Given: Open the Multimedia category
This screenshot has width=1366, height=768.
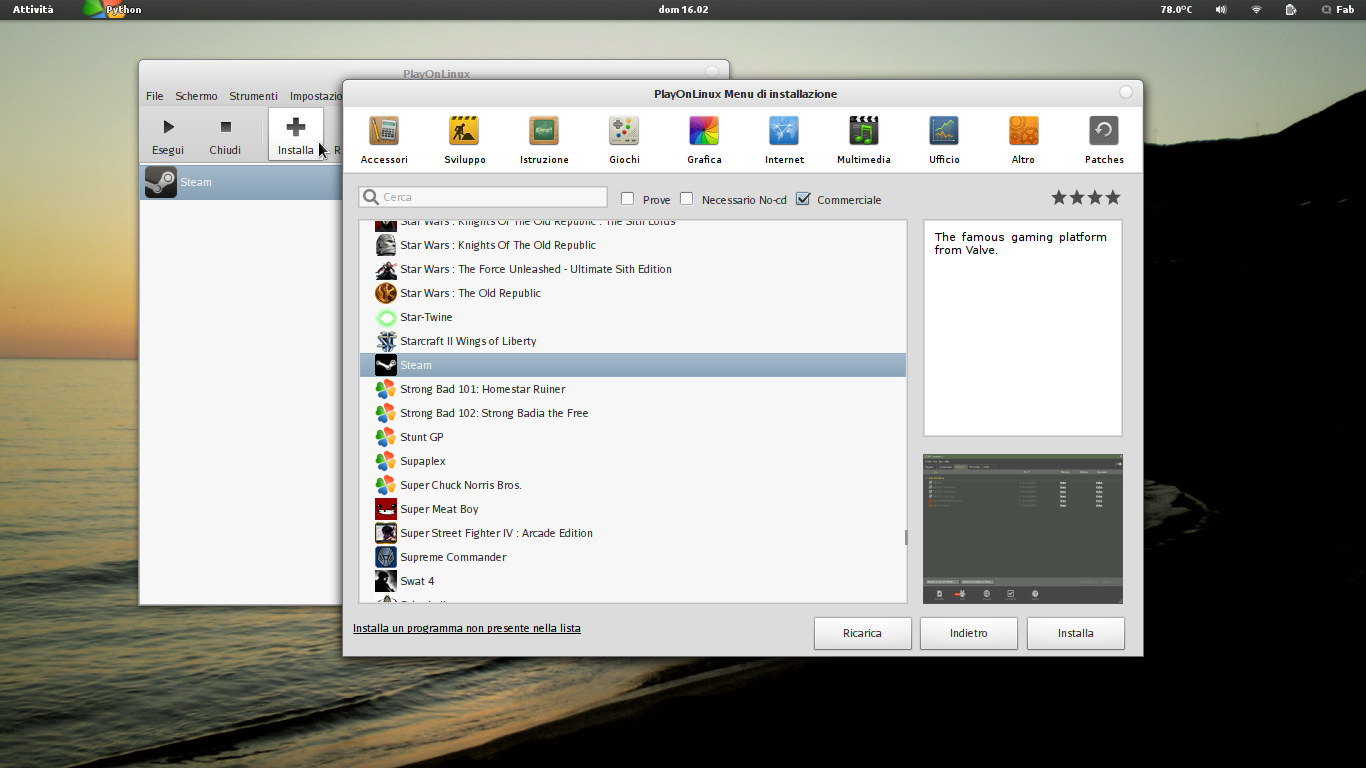Looking at the screenshot, I should (864, 140).
